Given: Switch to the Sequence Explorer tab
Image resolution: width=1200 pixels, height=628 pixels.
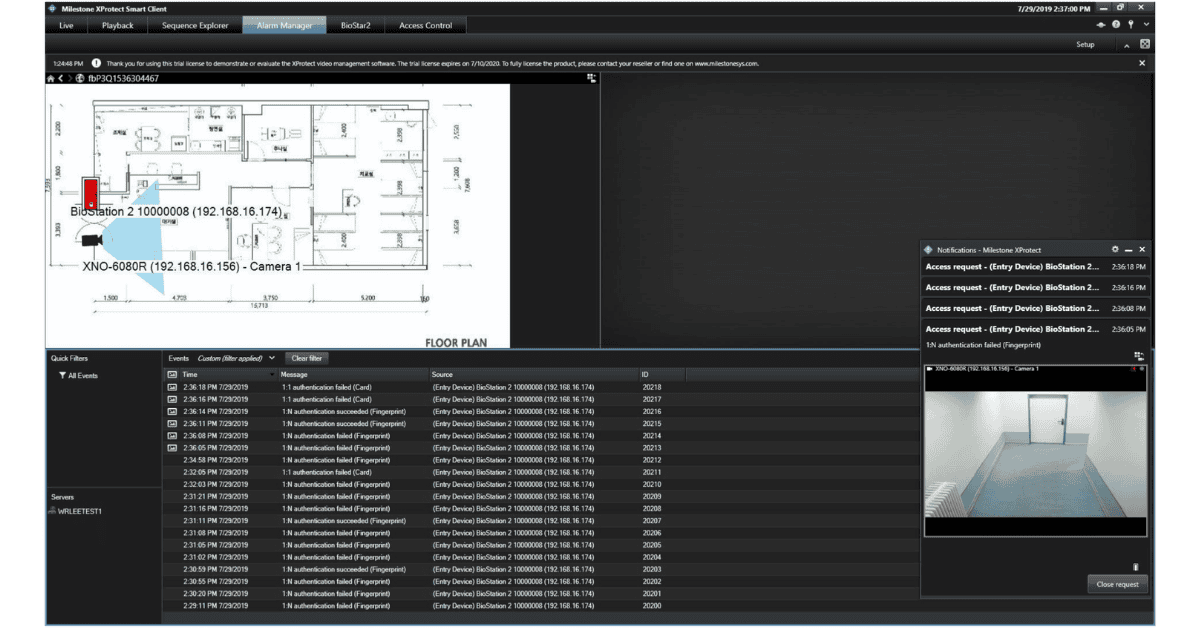Looking at the screenshot, I should (x=195, y=25).
